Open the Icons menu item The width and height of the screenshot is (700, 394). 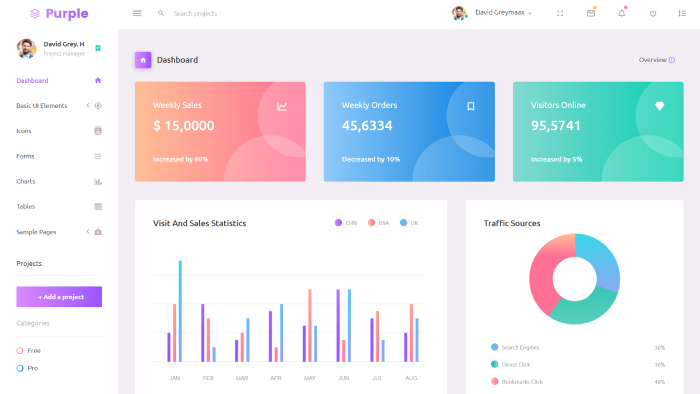coord(59,131)
